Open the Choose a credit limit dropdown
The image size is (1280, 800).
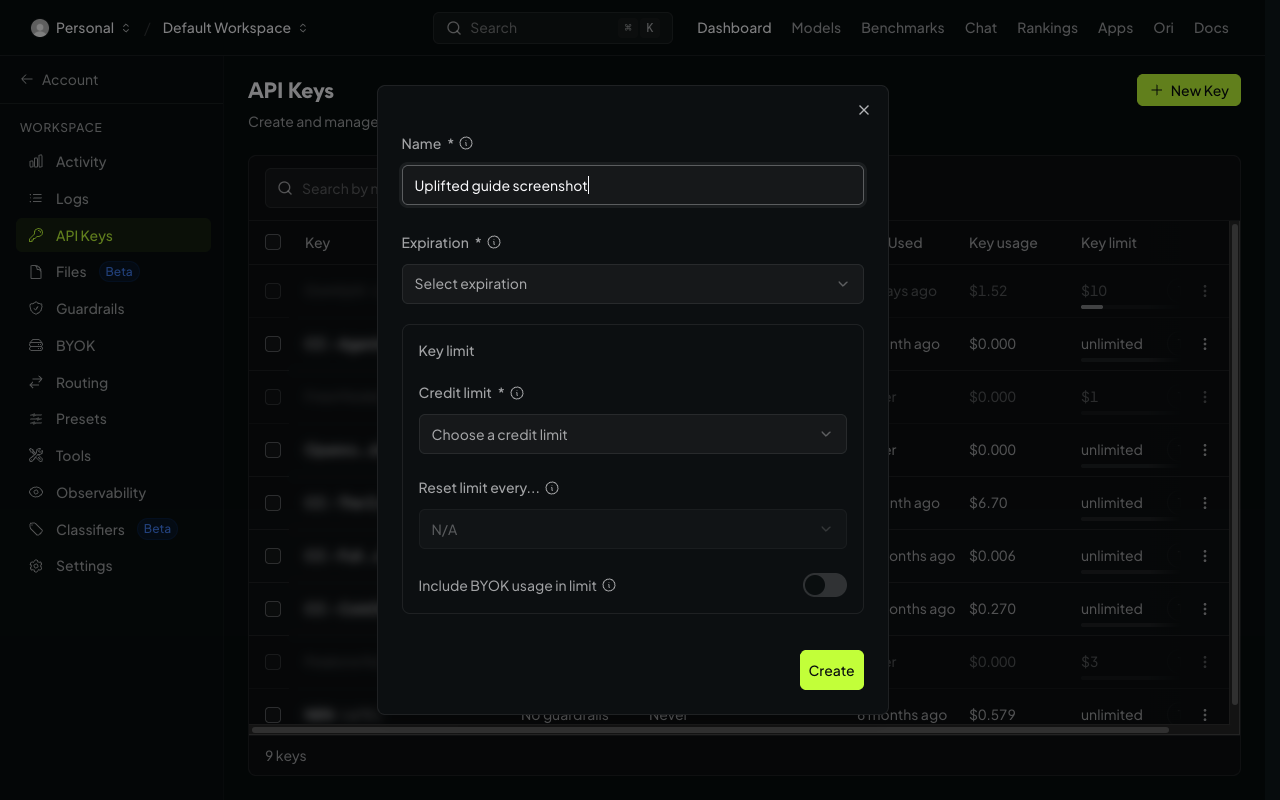pos(633,435)
